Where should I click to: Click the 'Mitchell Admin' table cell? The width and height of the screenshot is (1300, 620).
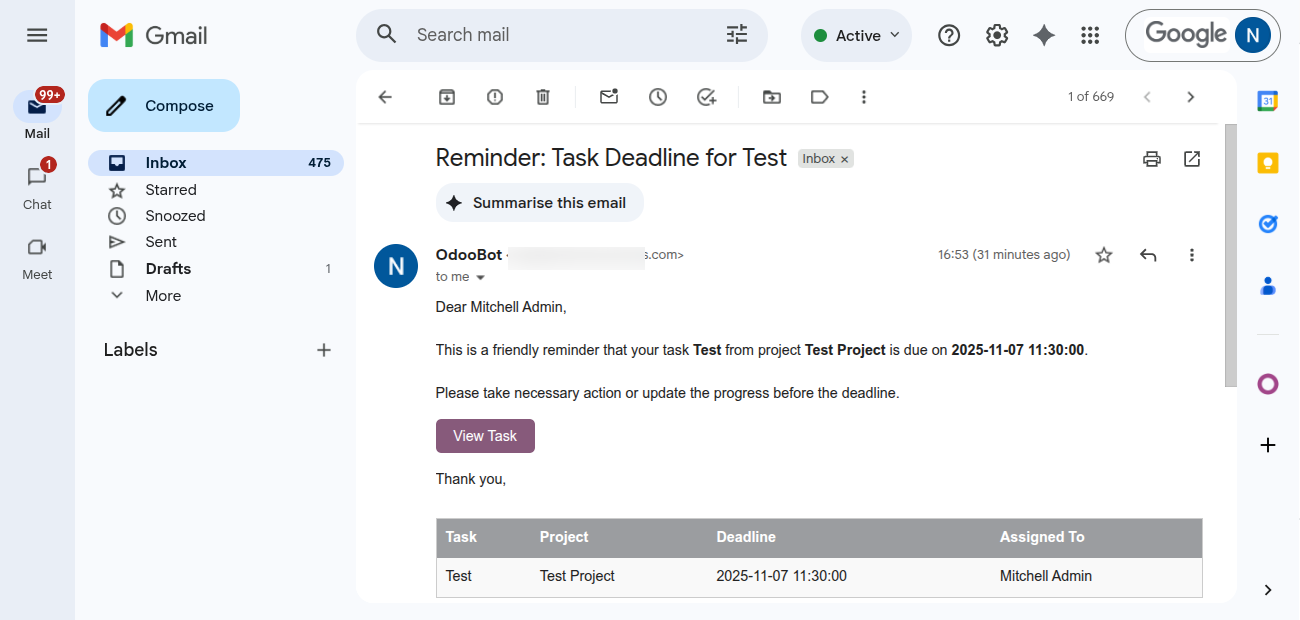tap(1046, 576)
